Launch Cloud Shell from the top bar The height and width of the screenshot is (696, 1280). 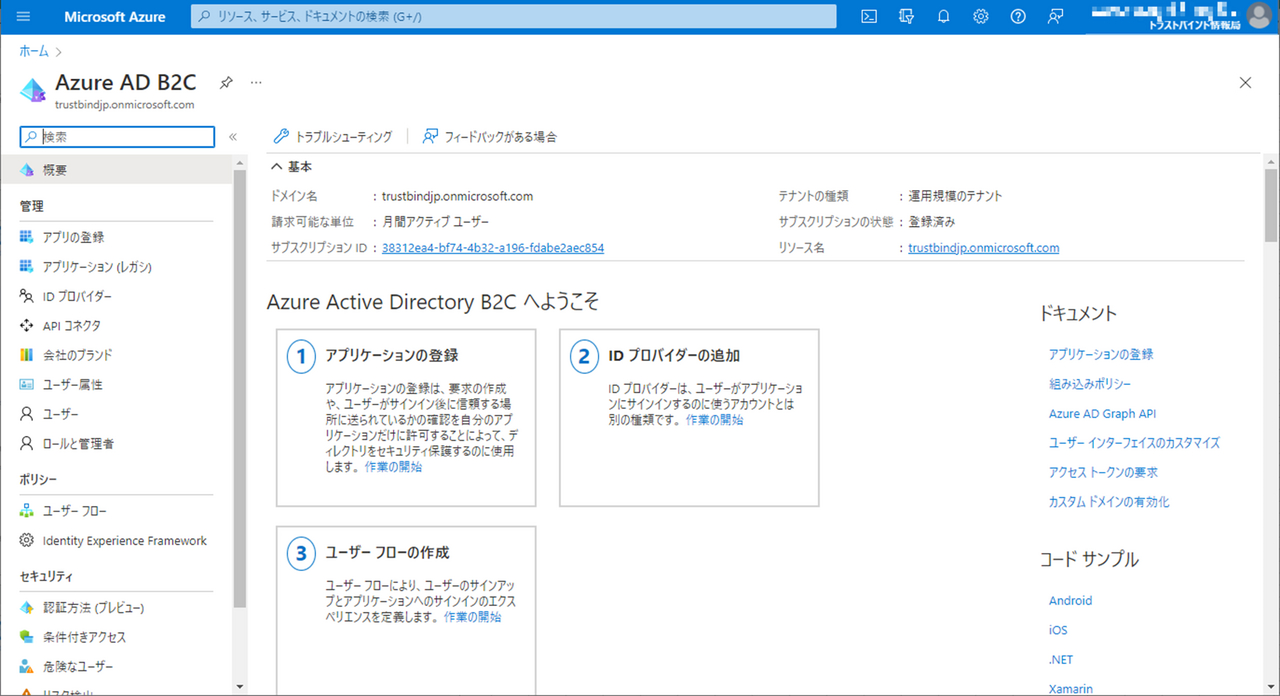tap(870, 17)
